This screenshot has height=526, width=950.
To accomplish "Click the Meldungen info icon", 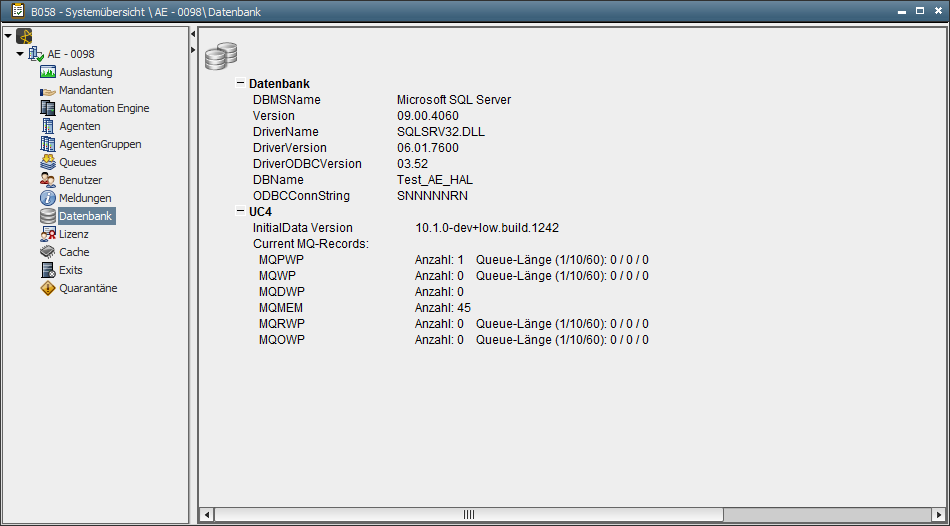I will coord(48,198).
